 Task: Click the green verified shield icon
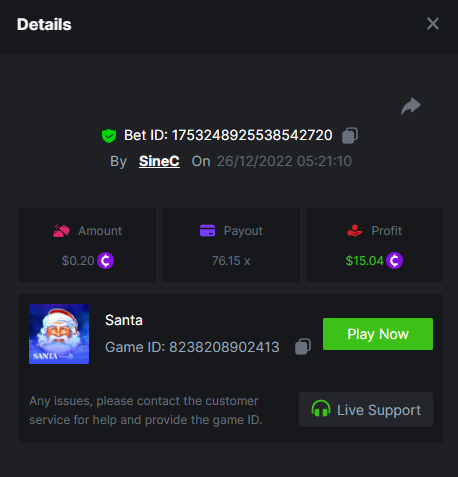(109, 136)
